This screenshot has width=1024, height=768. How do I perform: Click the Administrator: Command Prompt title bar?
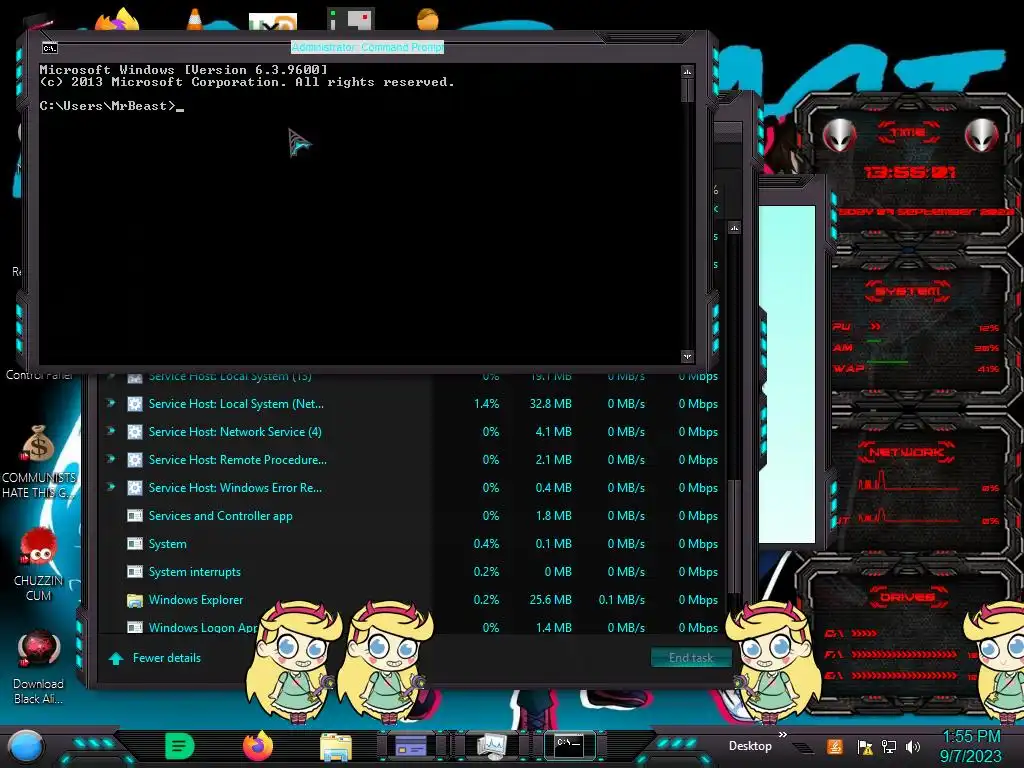coord(367,47)
